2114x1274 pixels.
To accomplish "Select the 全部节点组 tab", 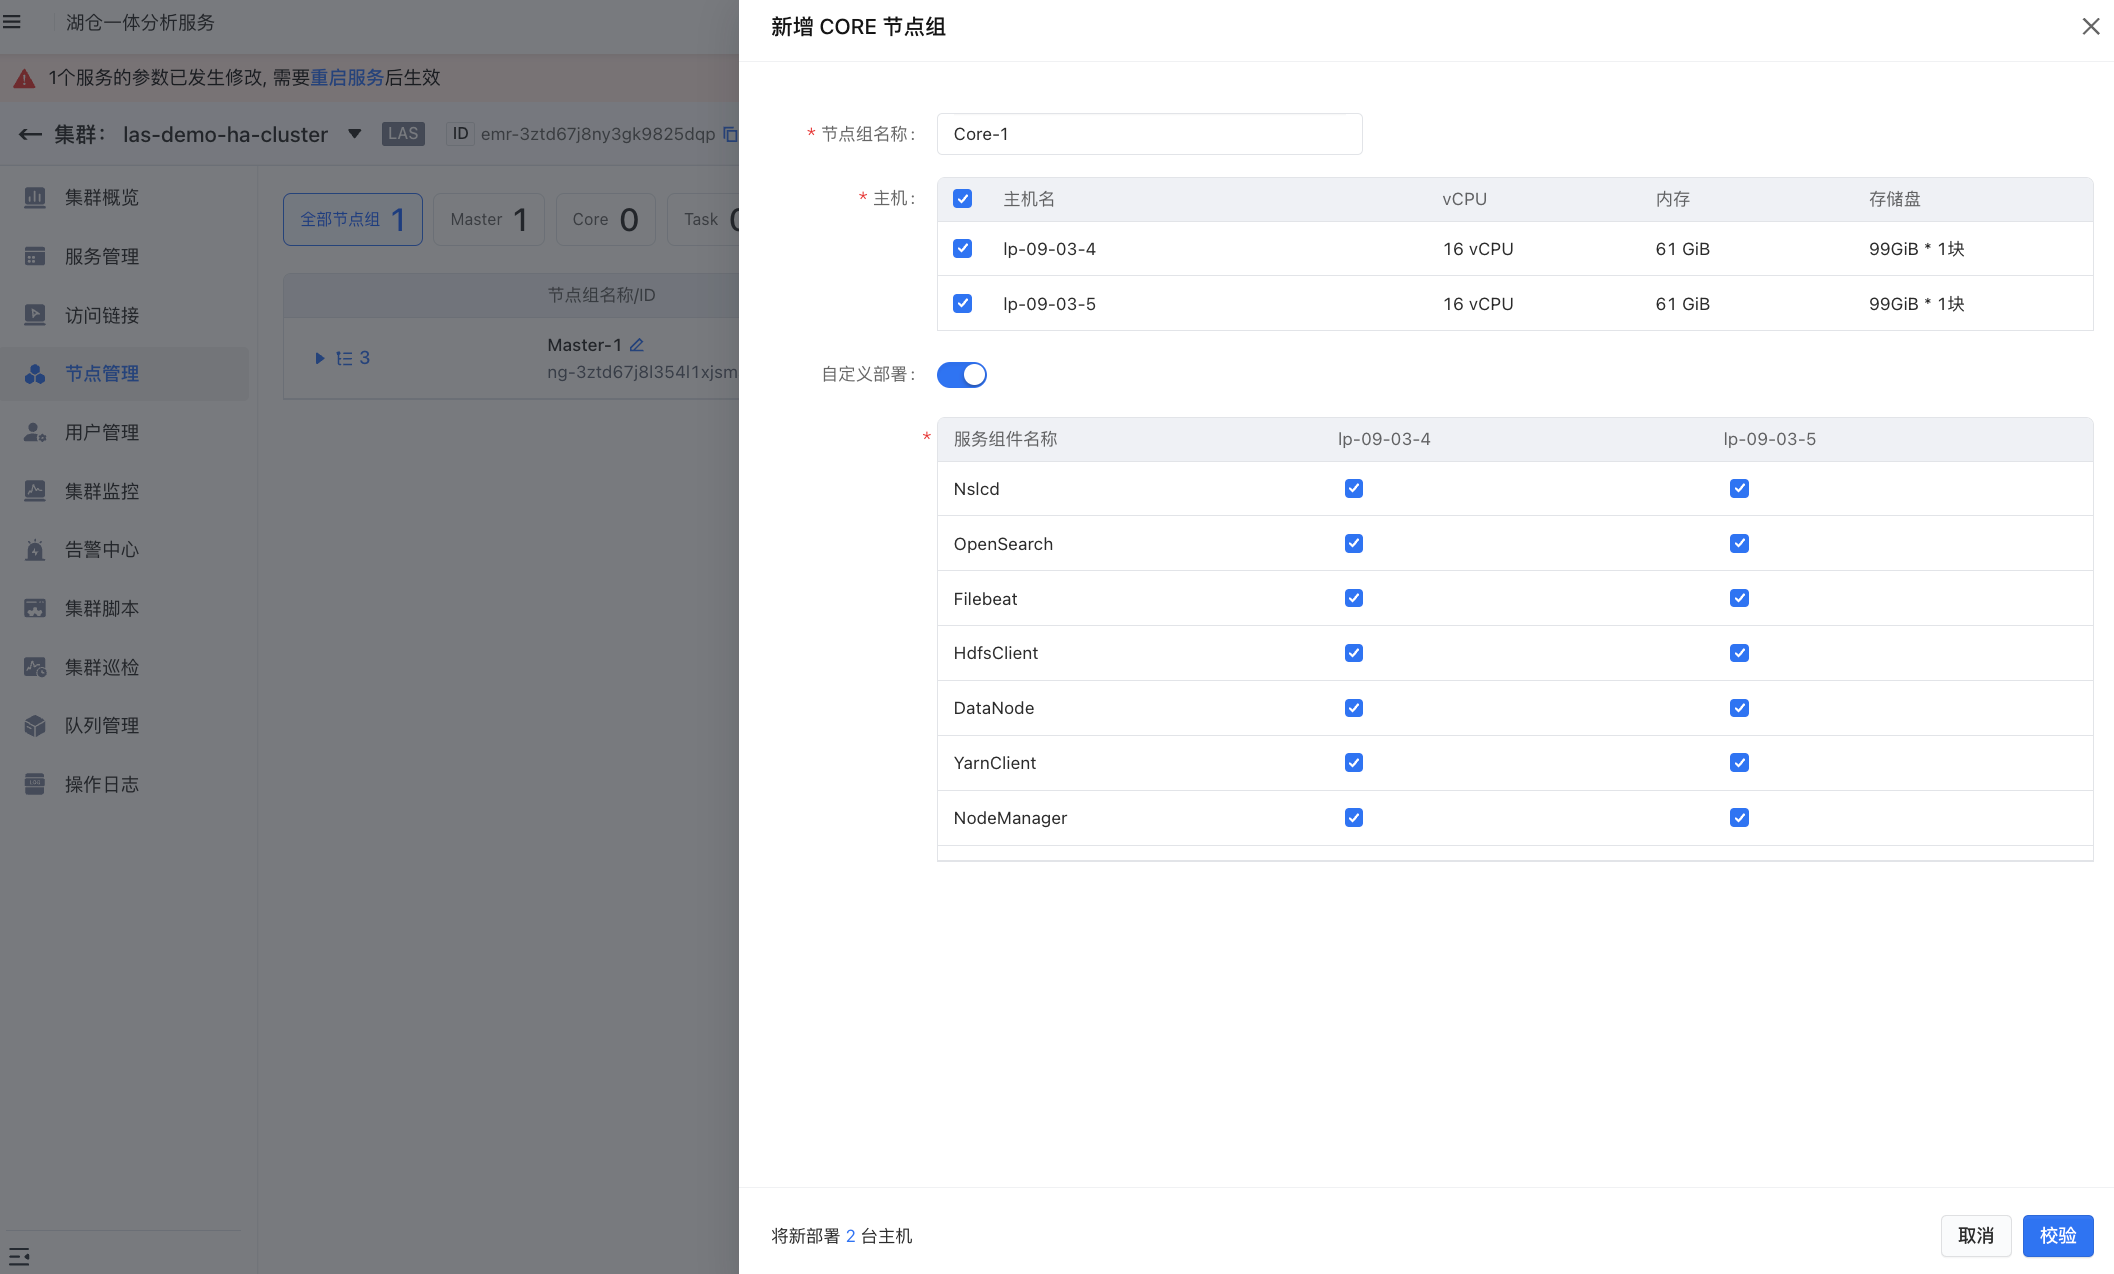I will pyautogui.click(x=353, y=219).
